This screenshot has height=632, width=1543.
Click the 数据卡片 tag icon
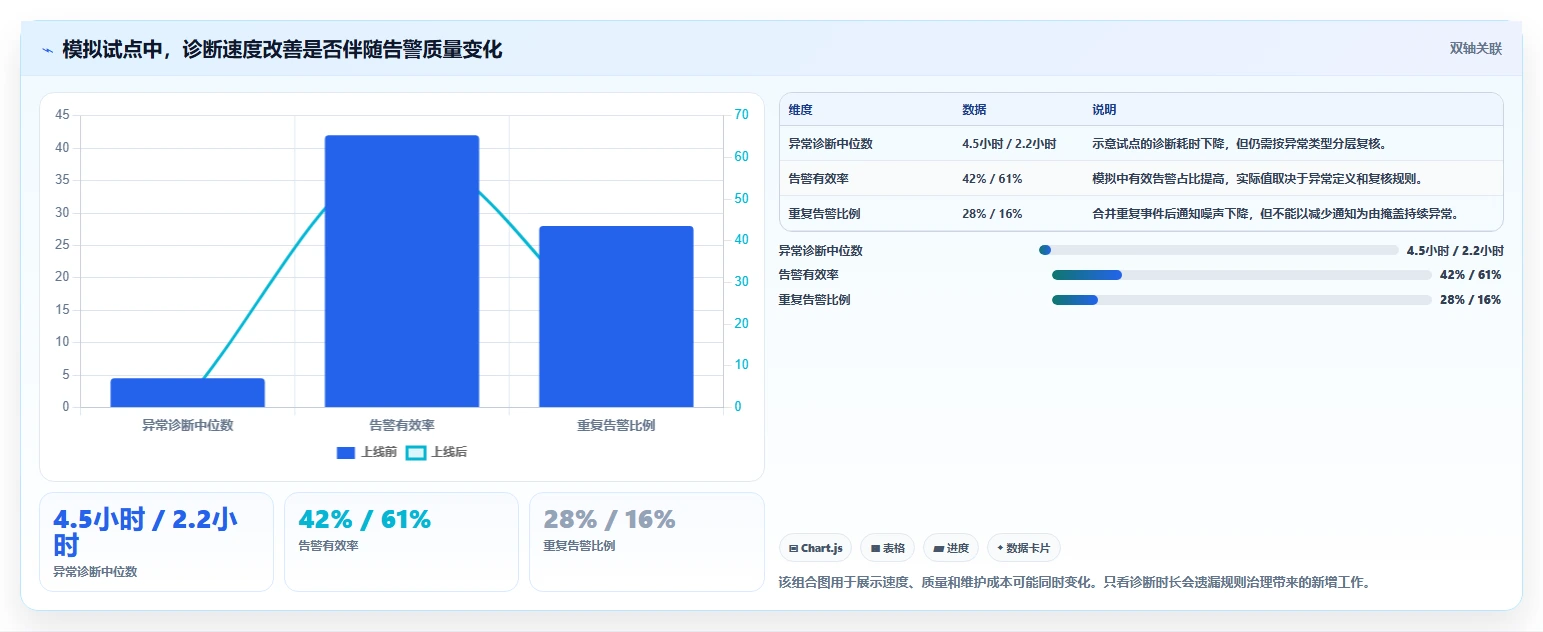pos(1000,548)
